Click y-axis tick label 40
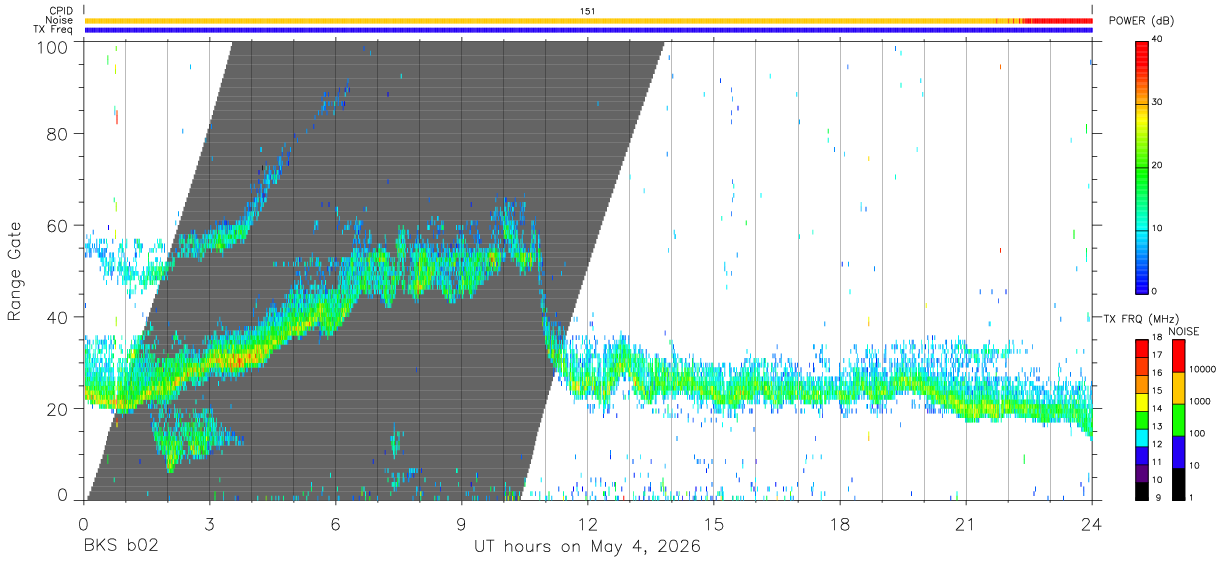The image size is (1228, 567). tap(57, 317)
